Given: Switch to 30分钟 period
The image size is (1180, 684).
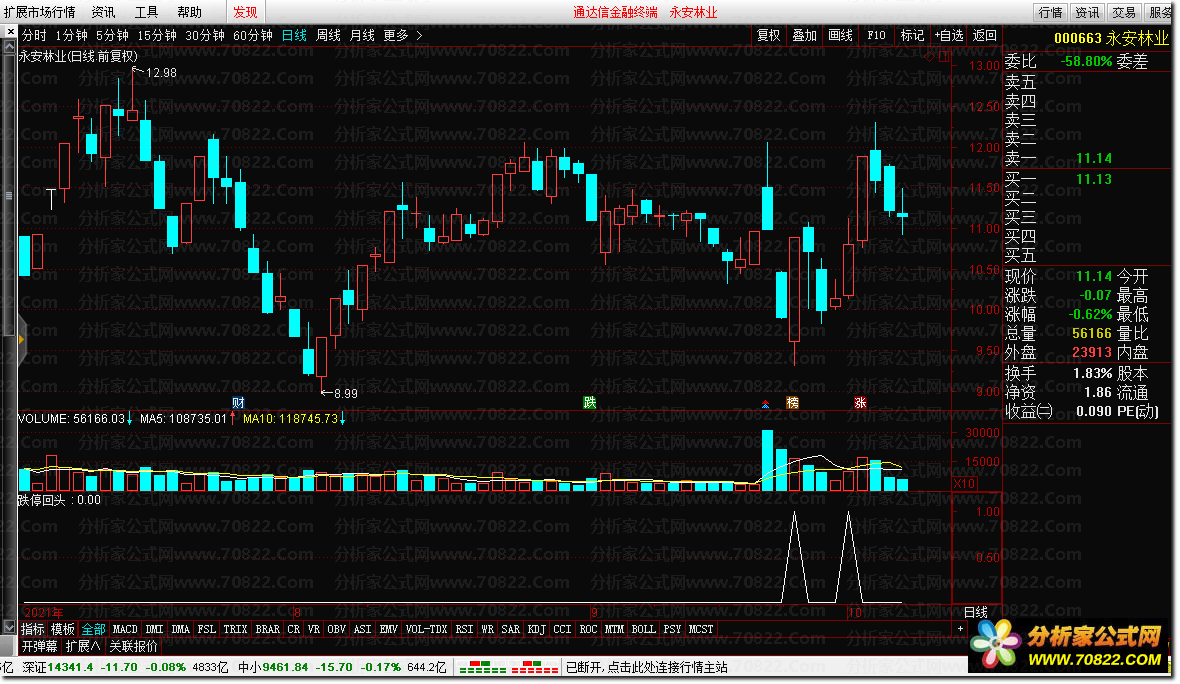Looking at the screenshot, I should pyautogui.click(x=205, y=35).
